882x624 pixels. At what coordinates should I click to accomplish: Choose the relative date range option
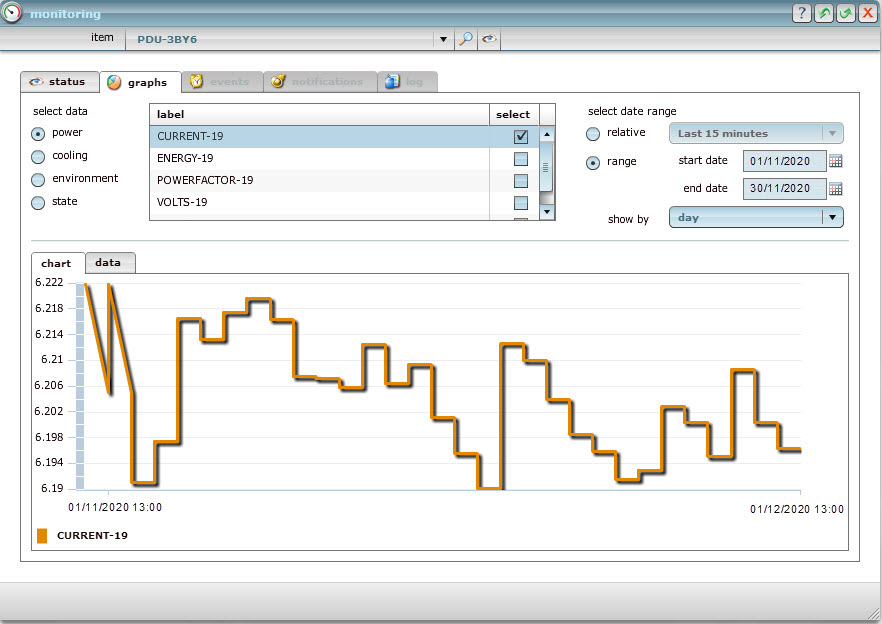pos(593,133)
